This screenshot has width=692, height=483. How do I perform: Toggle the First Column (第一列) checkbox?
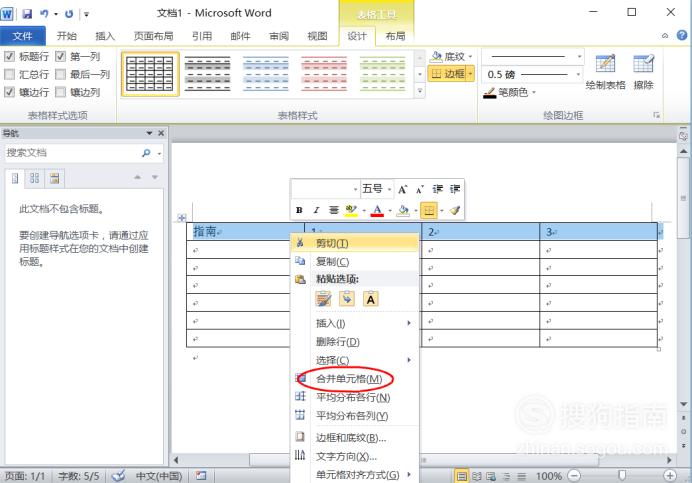click(60, 57)
